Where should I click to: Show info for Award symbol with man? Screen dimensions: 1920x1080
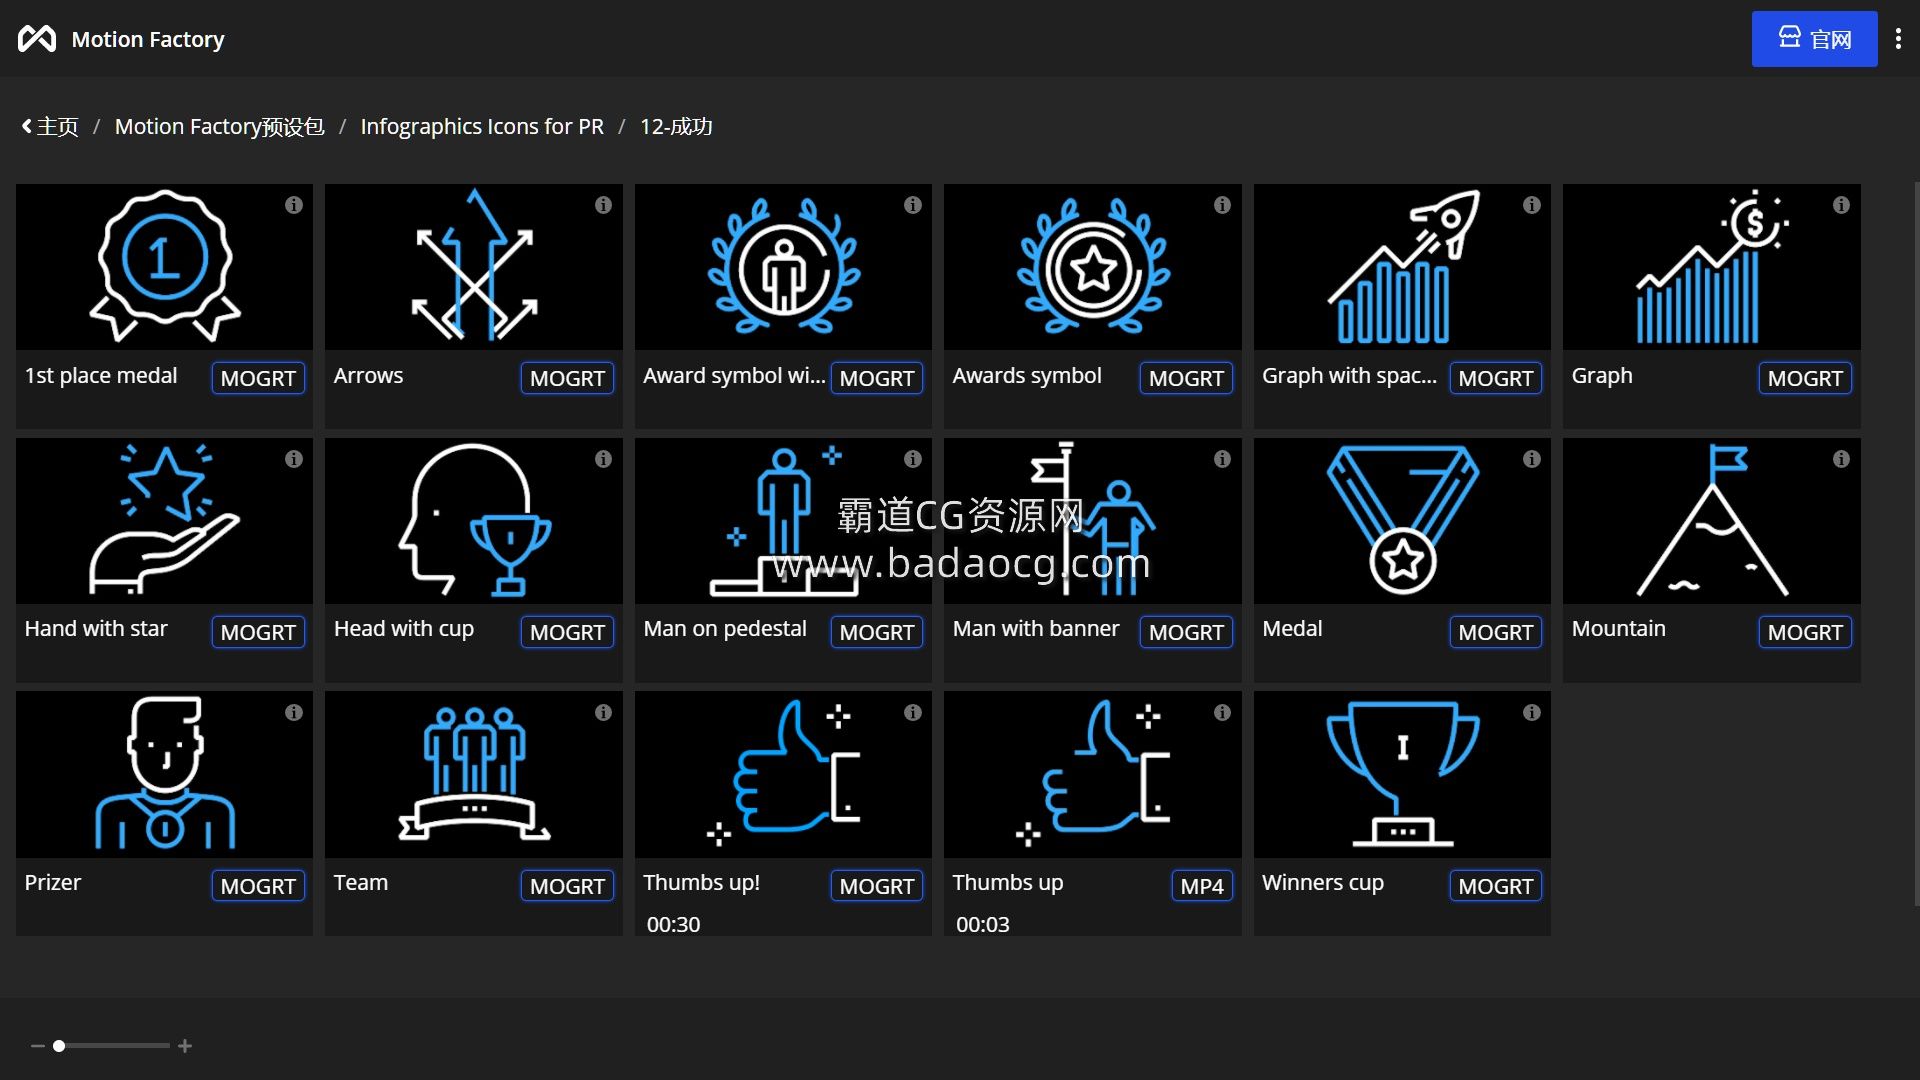coord(913,205)
